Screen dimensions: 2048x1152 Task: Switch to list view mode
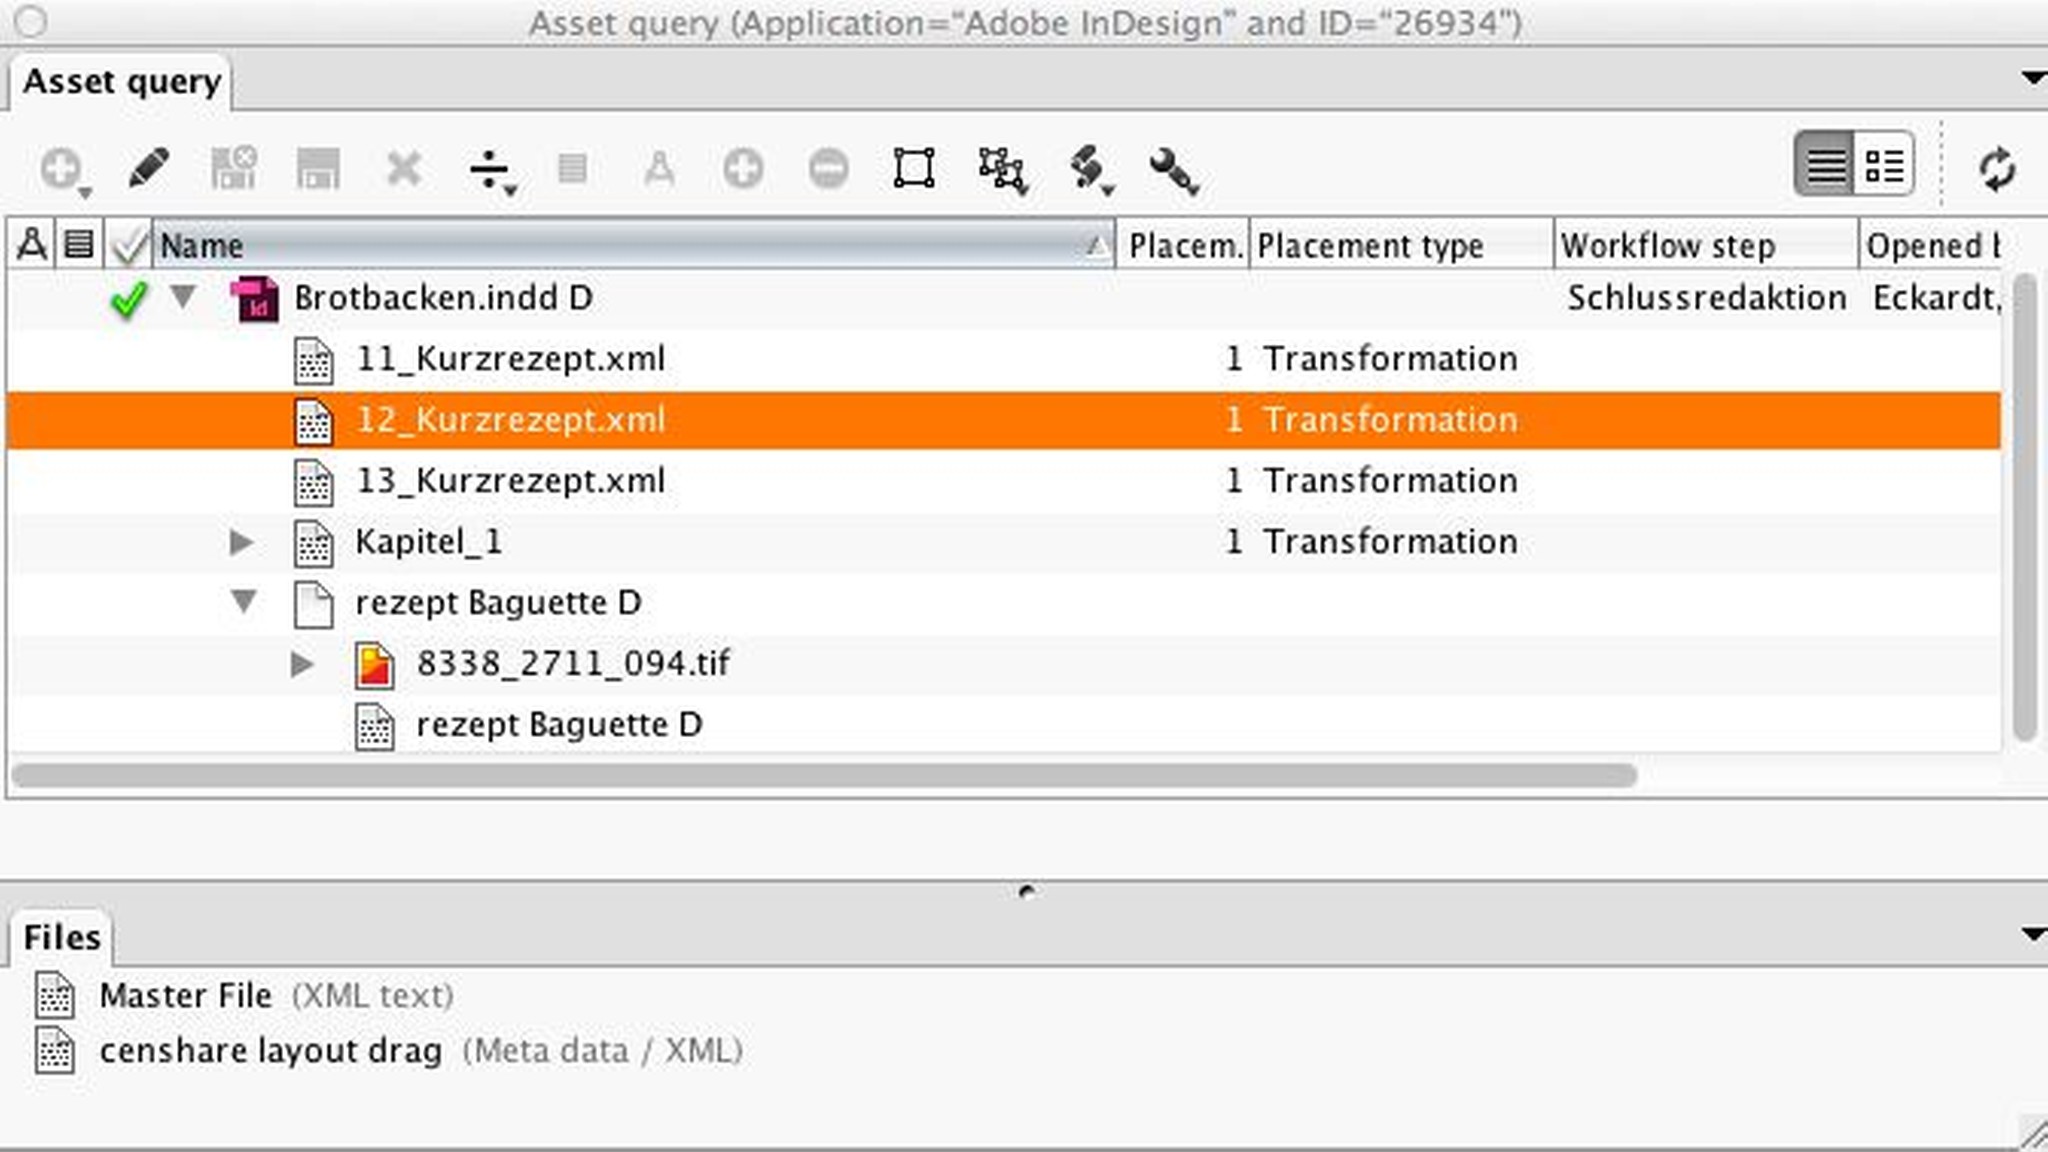point(1825,165)
